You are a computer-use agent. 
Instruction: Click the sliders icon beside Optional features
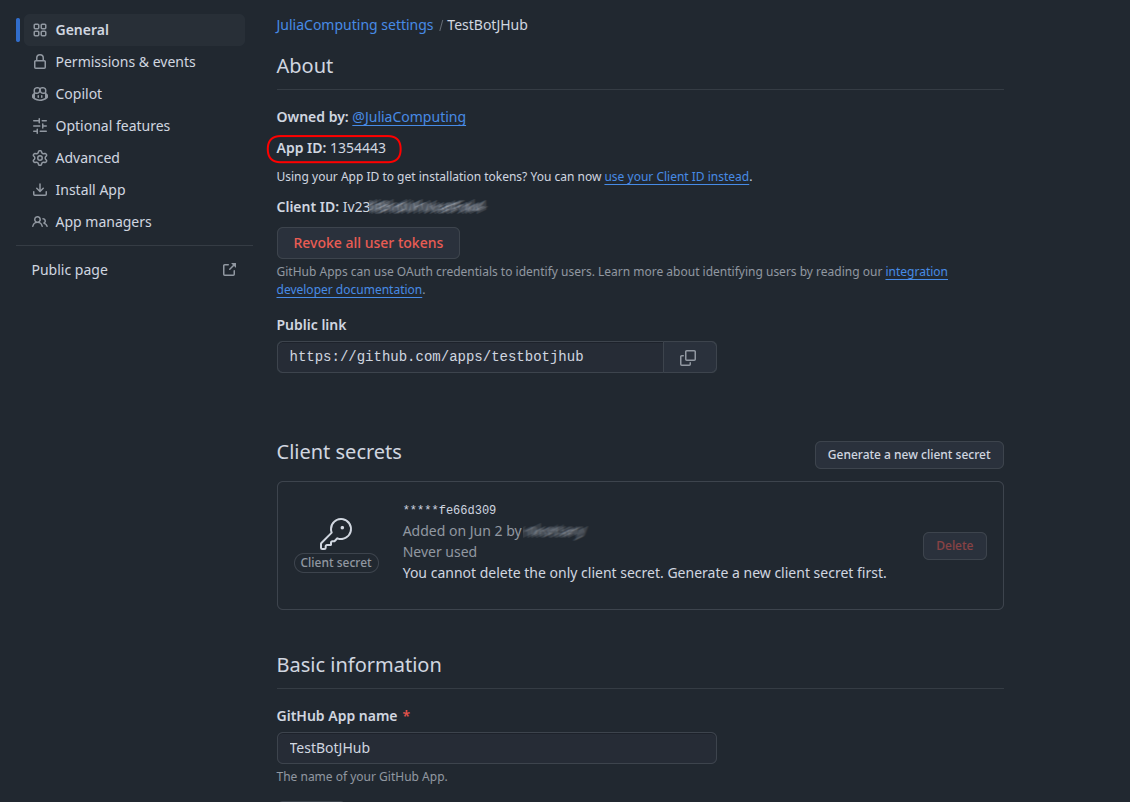coord(40,126)
